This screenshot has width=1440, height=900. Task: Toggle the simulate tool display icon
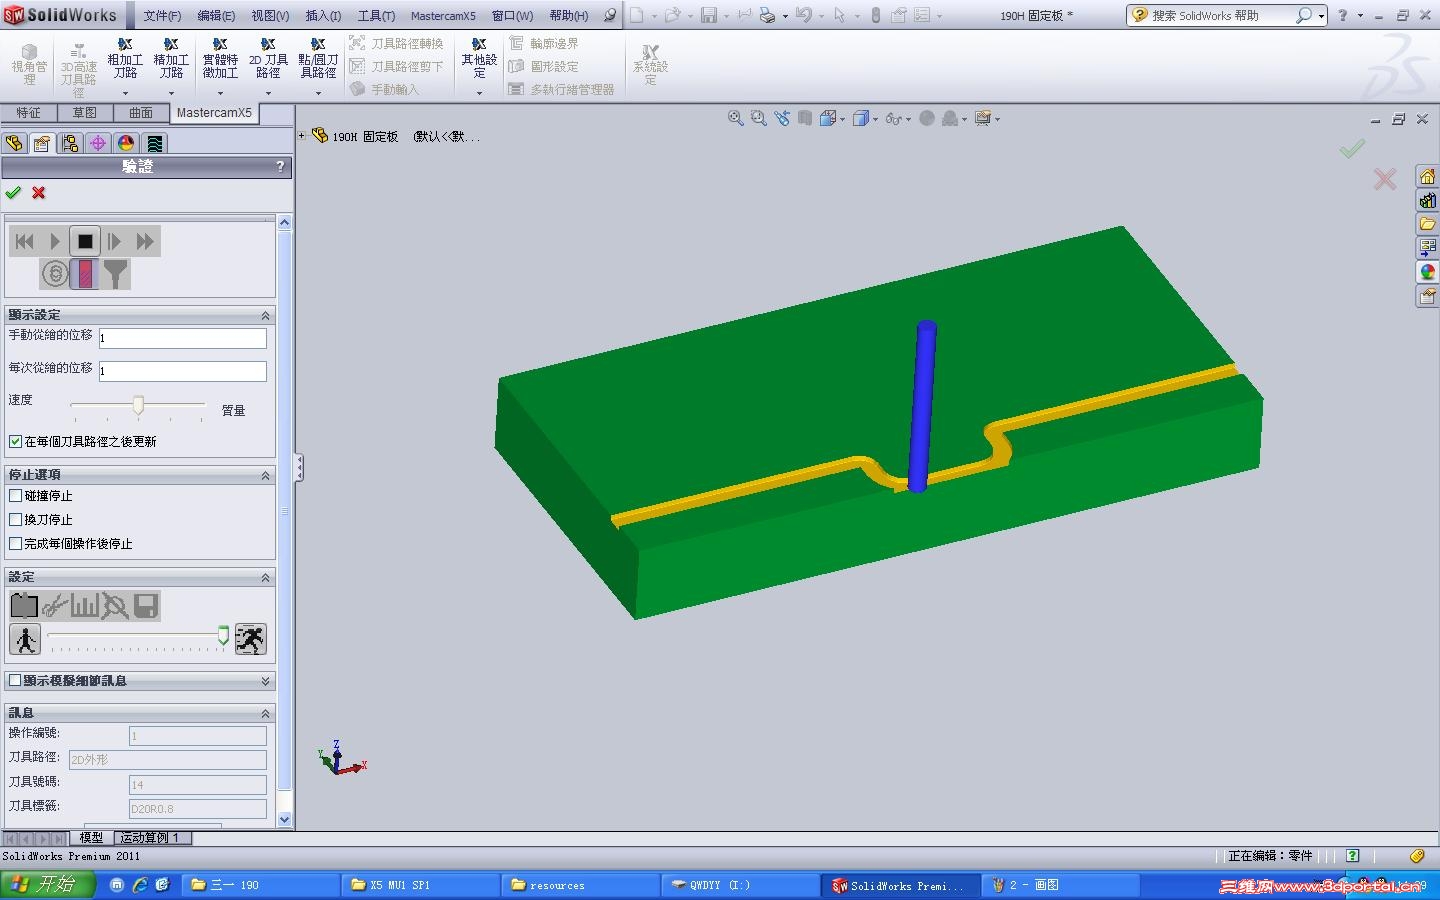[x=85, y=274]
